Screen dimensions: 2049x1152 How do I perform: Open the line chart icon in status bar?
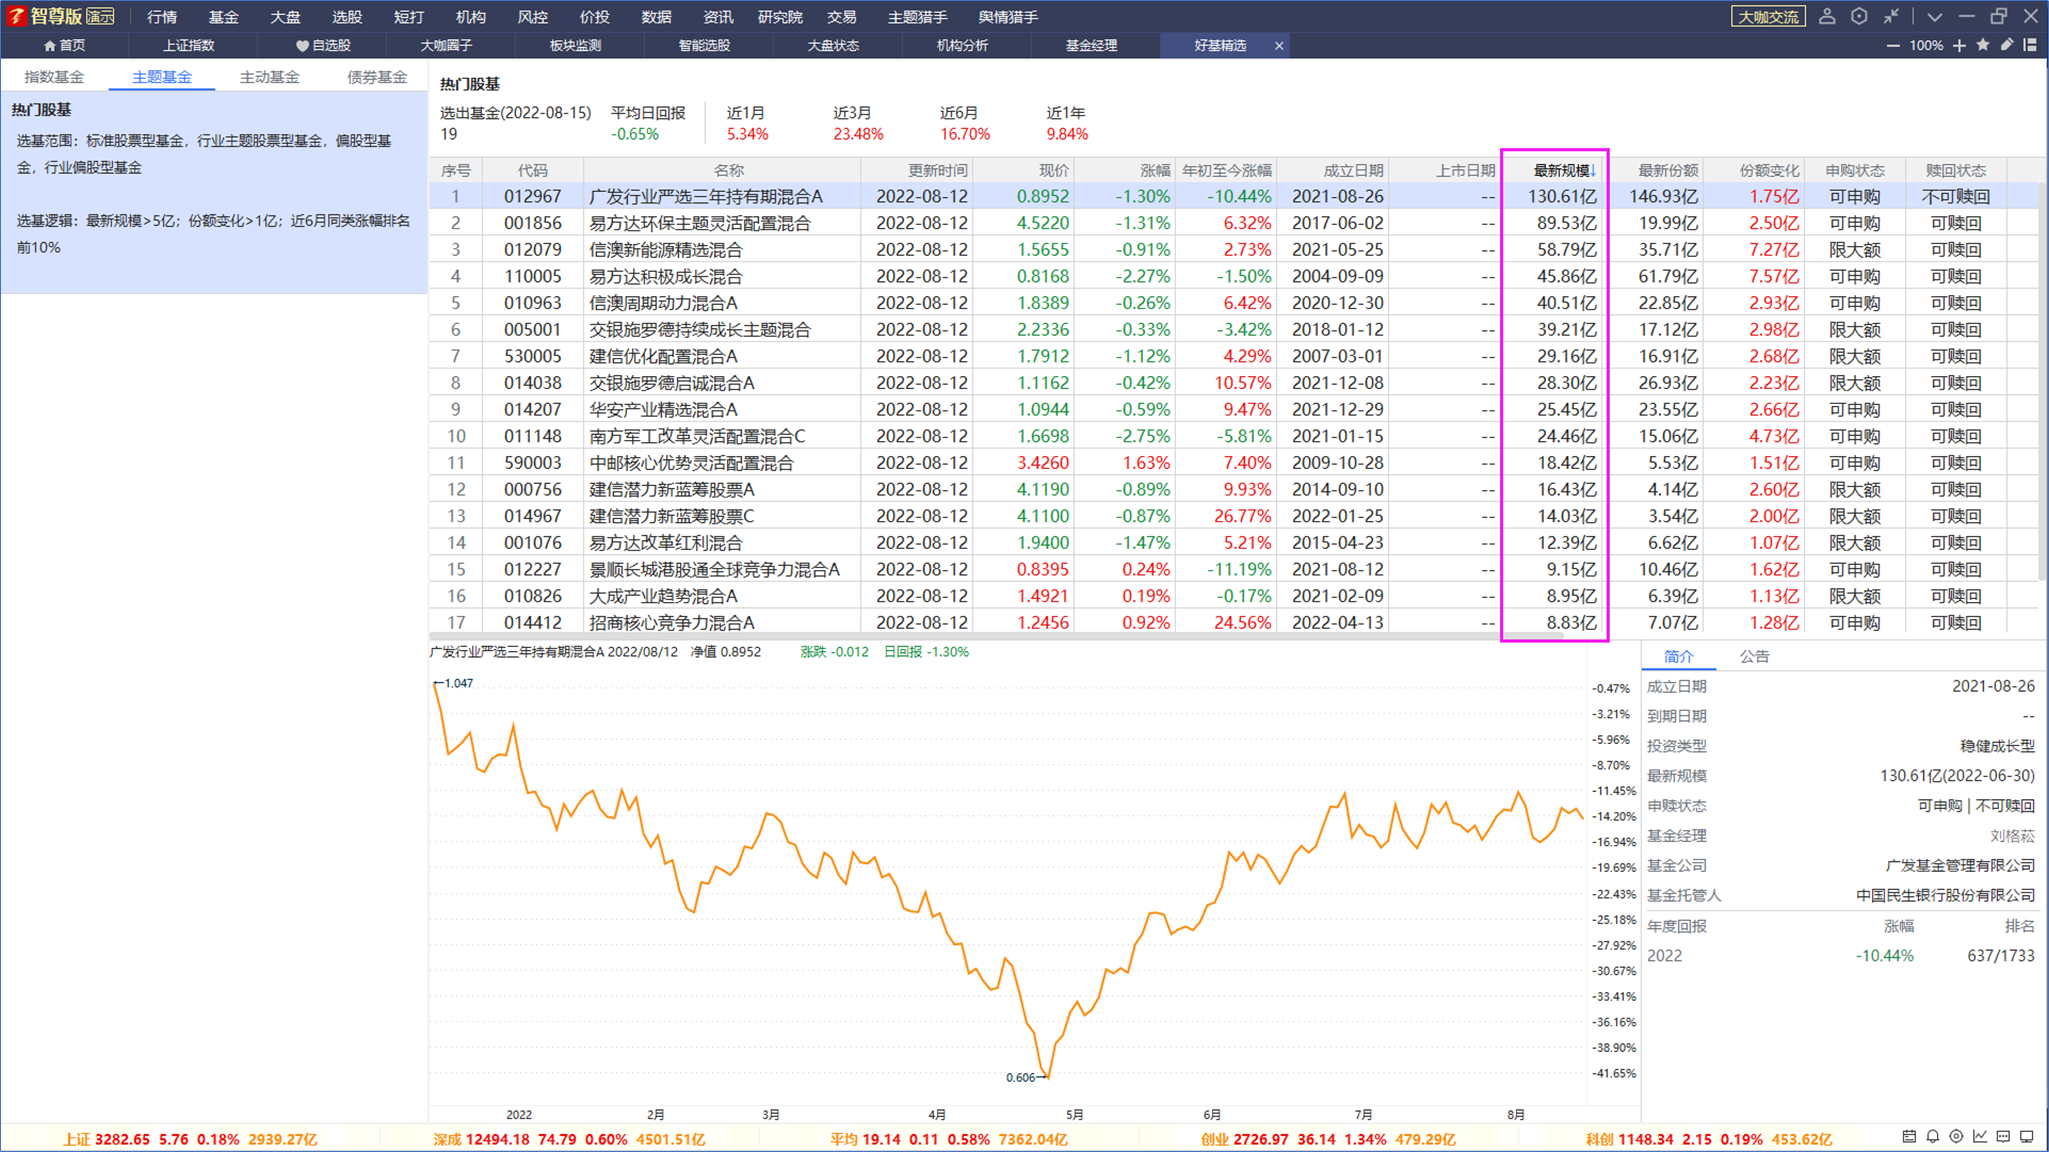click(1980, 1137)
